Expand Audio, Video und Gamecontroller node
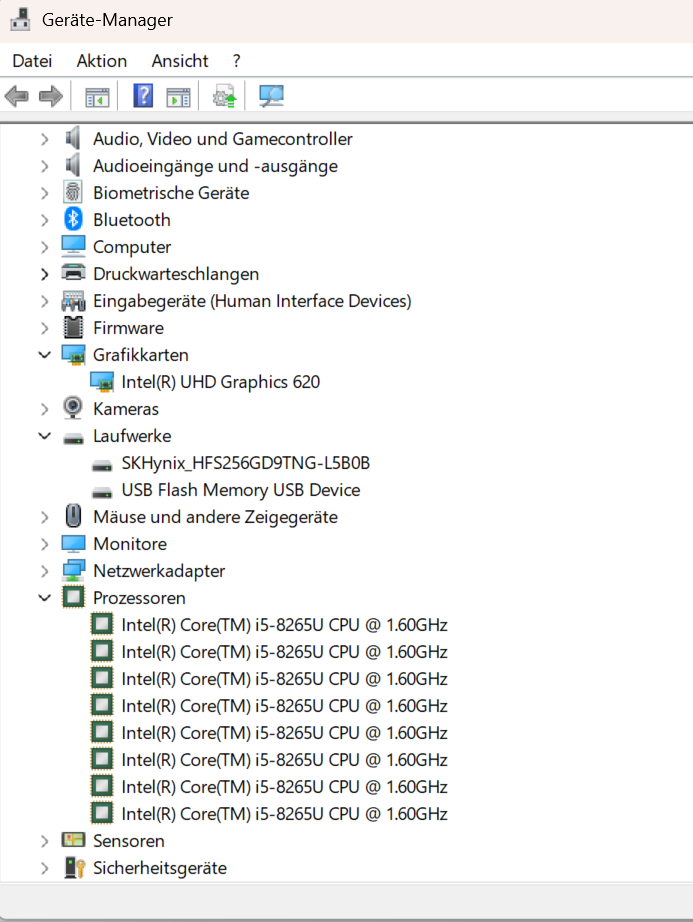The height and width of the screenshot is (922, 693). click(x=45, y=139)
